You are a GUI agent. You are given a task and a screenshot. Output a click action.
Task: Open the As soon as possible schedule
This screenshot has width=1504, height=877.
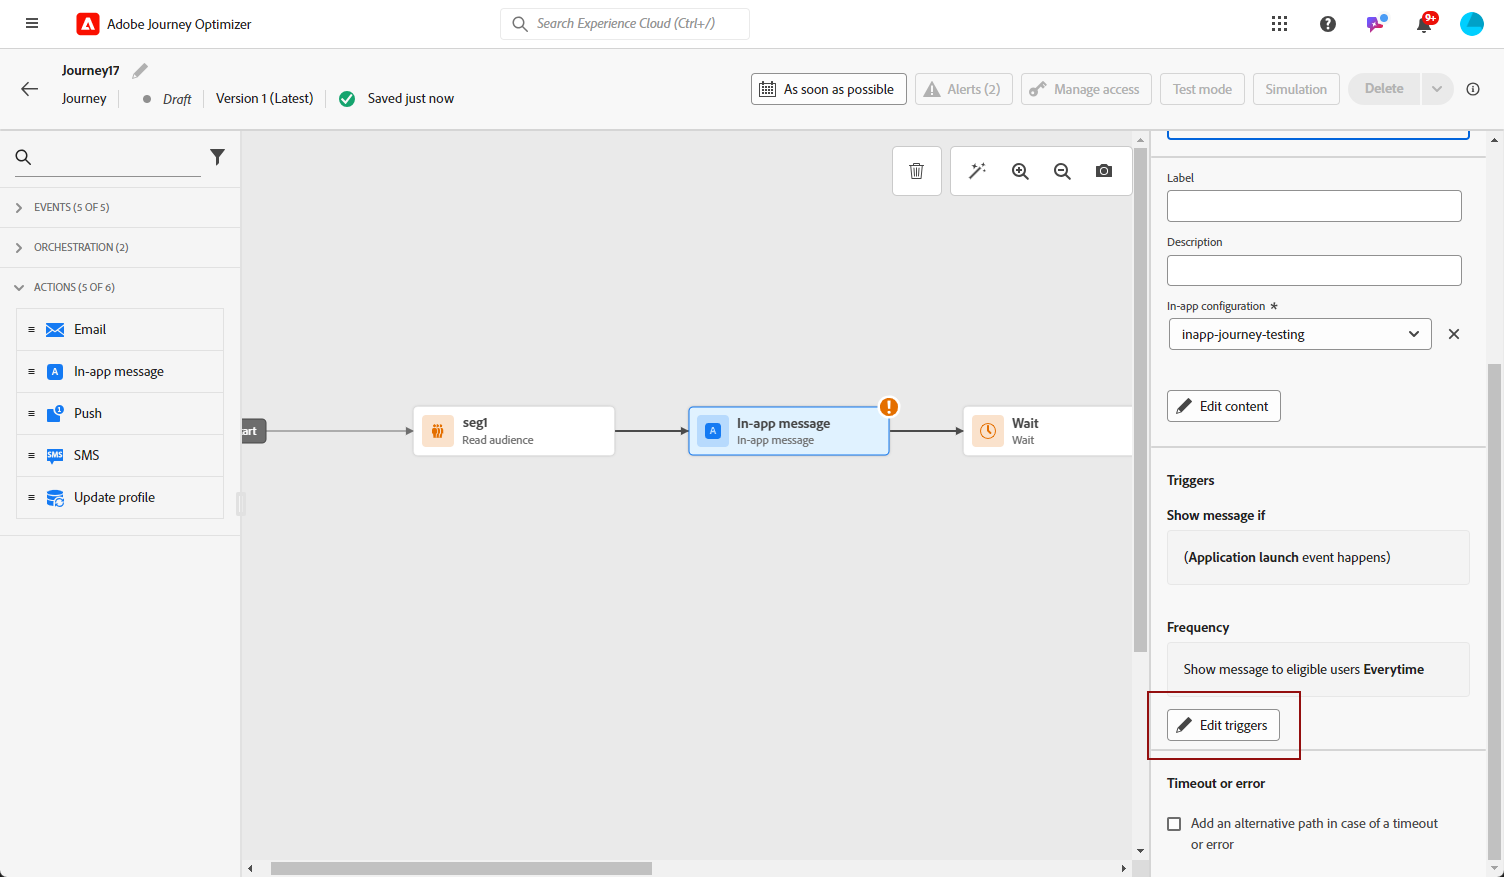point(829,89)
